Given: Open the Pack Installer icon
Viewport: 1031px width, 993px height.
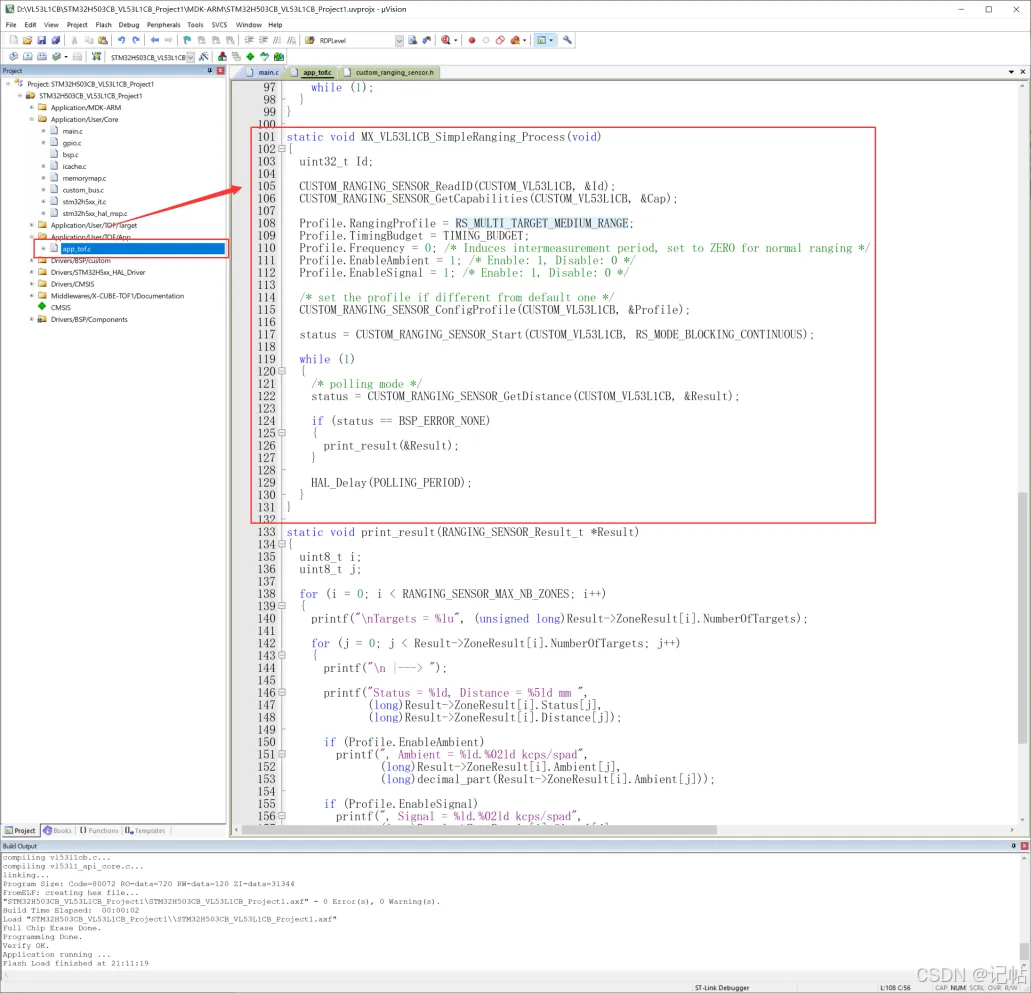Looking at the screenshot, I should point(279,57).
